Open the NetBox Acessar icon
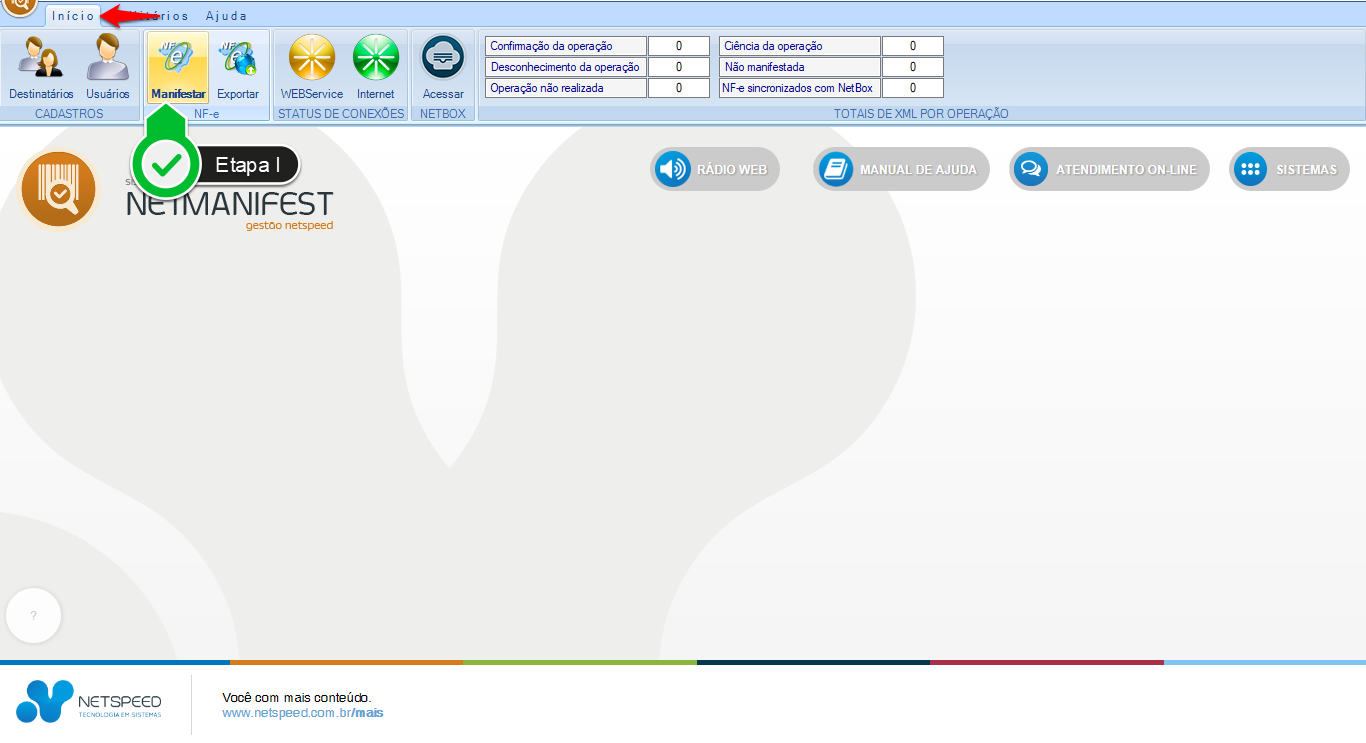Image resolution: width=1366 pixels, height=743 pixels. coord(443,67)
